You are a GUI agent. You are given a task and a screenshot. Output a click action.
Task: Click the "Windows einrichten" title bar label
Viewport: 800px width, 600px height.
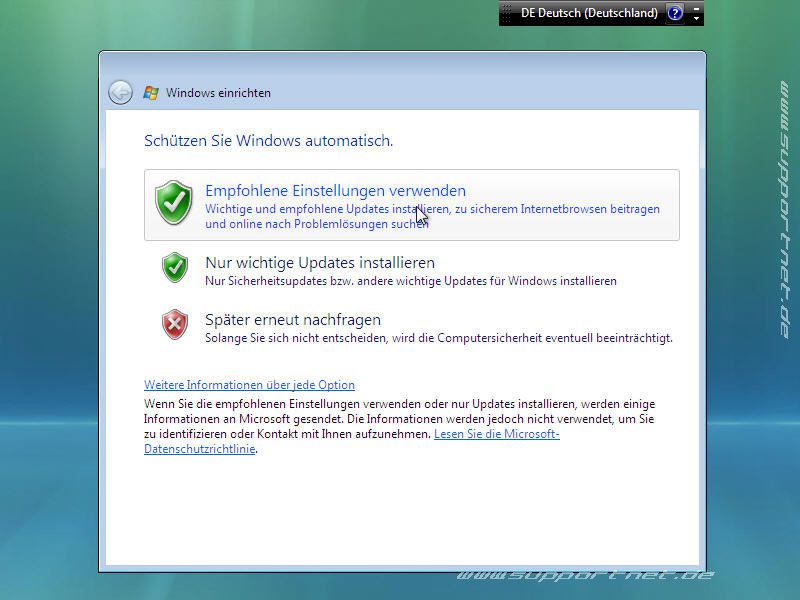(x=218, y=92)
